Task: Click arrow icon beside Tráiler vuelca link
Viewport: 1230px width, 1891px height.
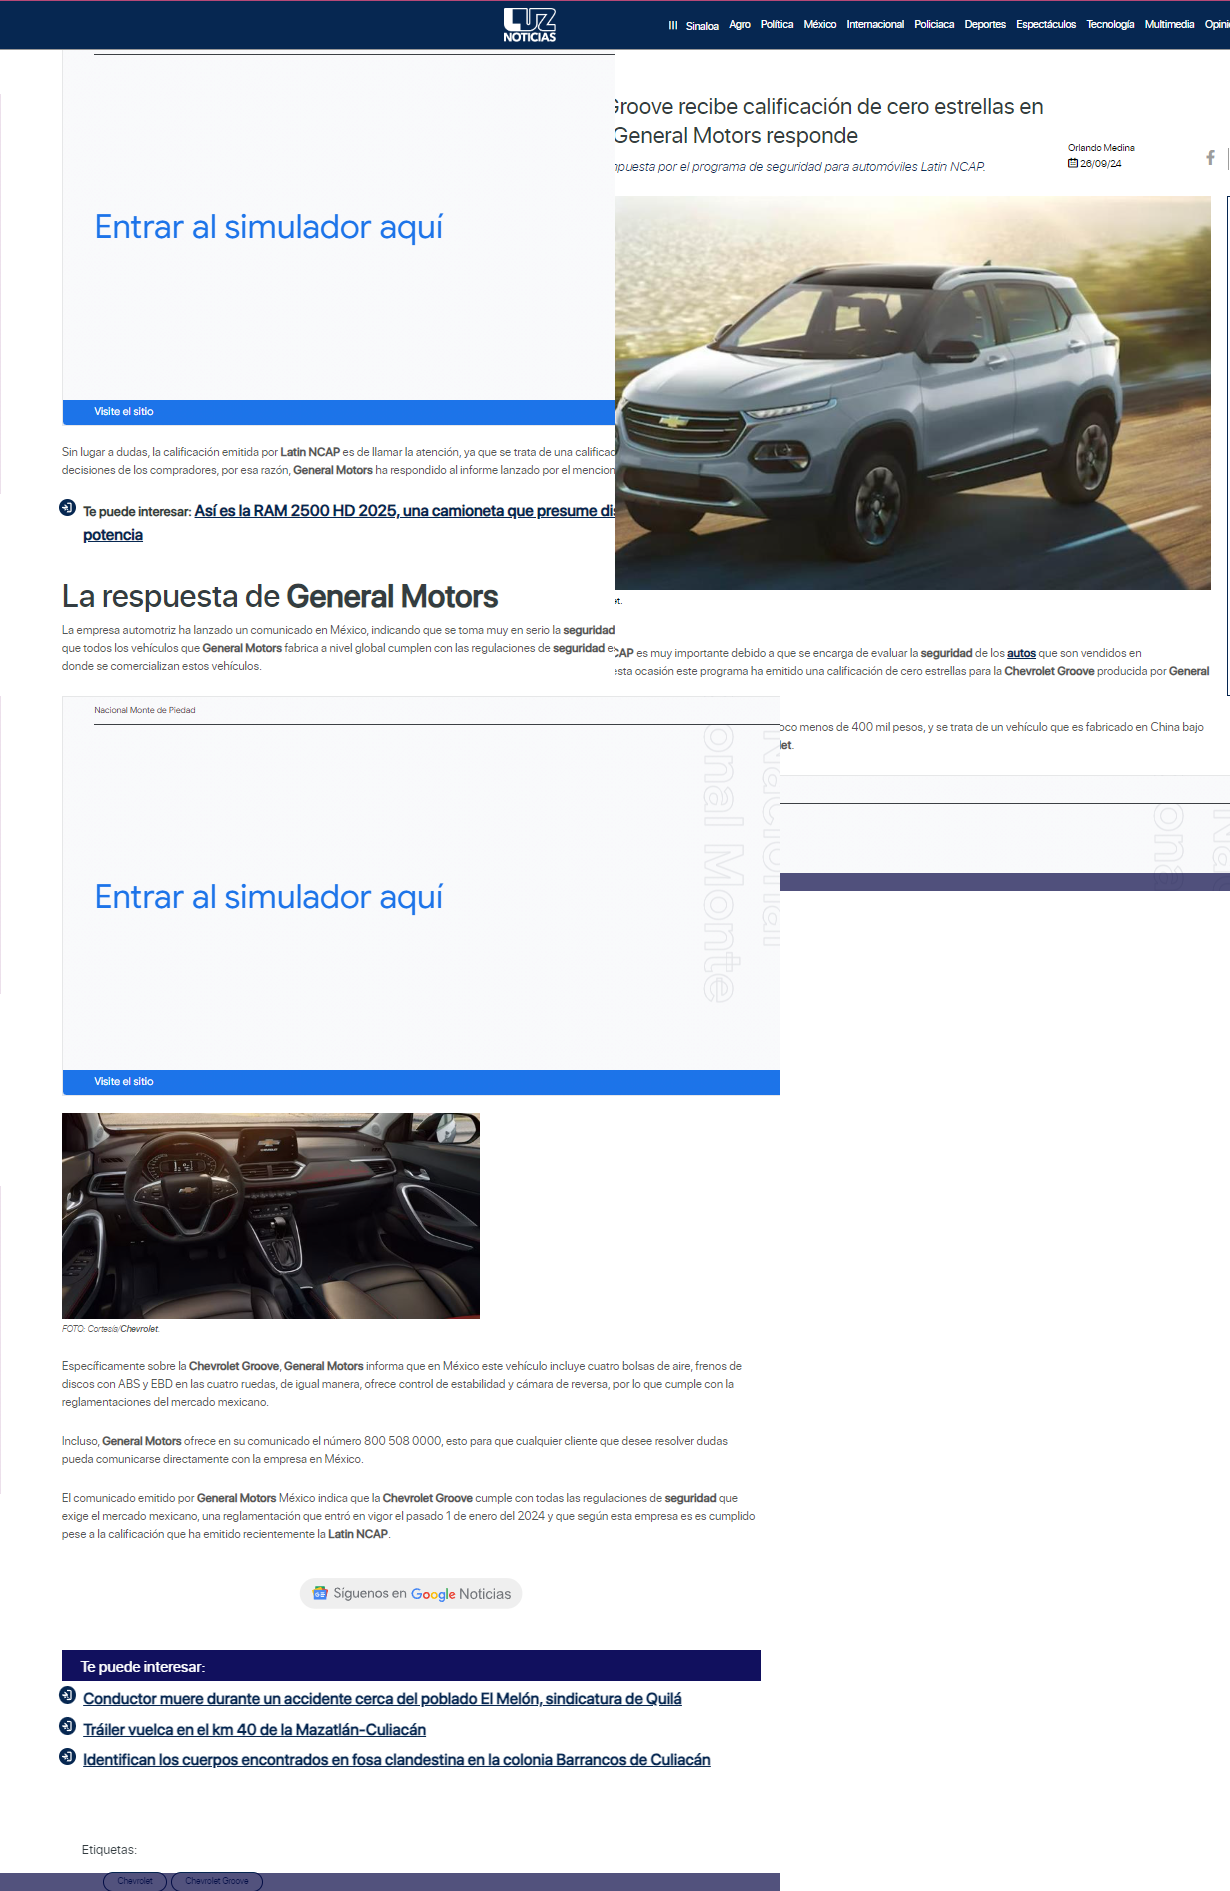Action: point(68,1726)
